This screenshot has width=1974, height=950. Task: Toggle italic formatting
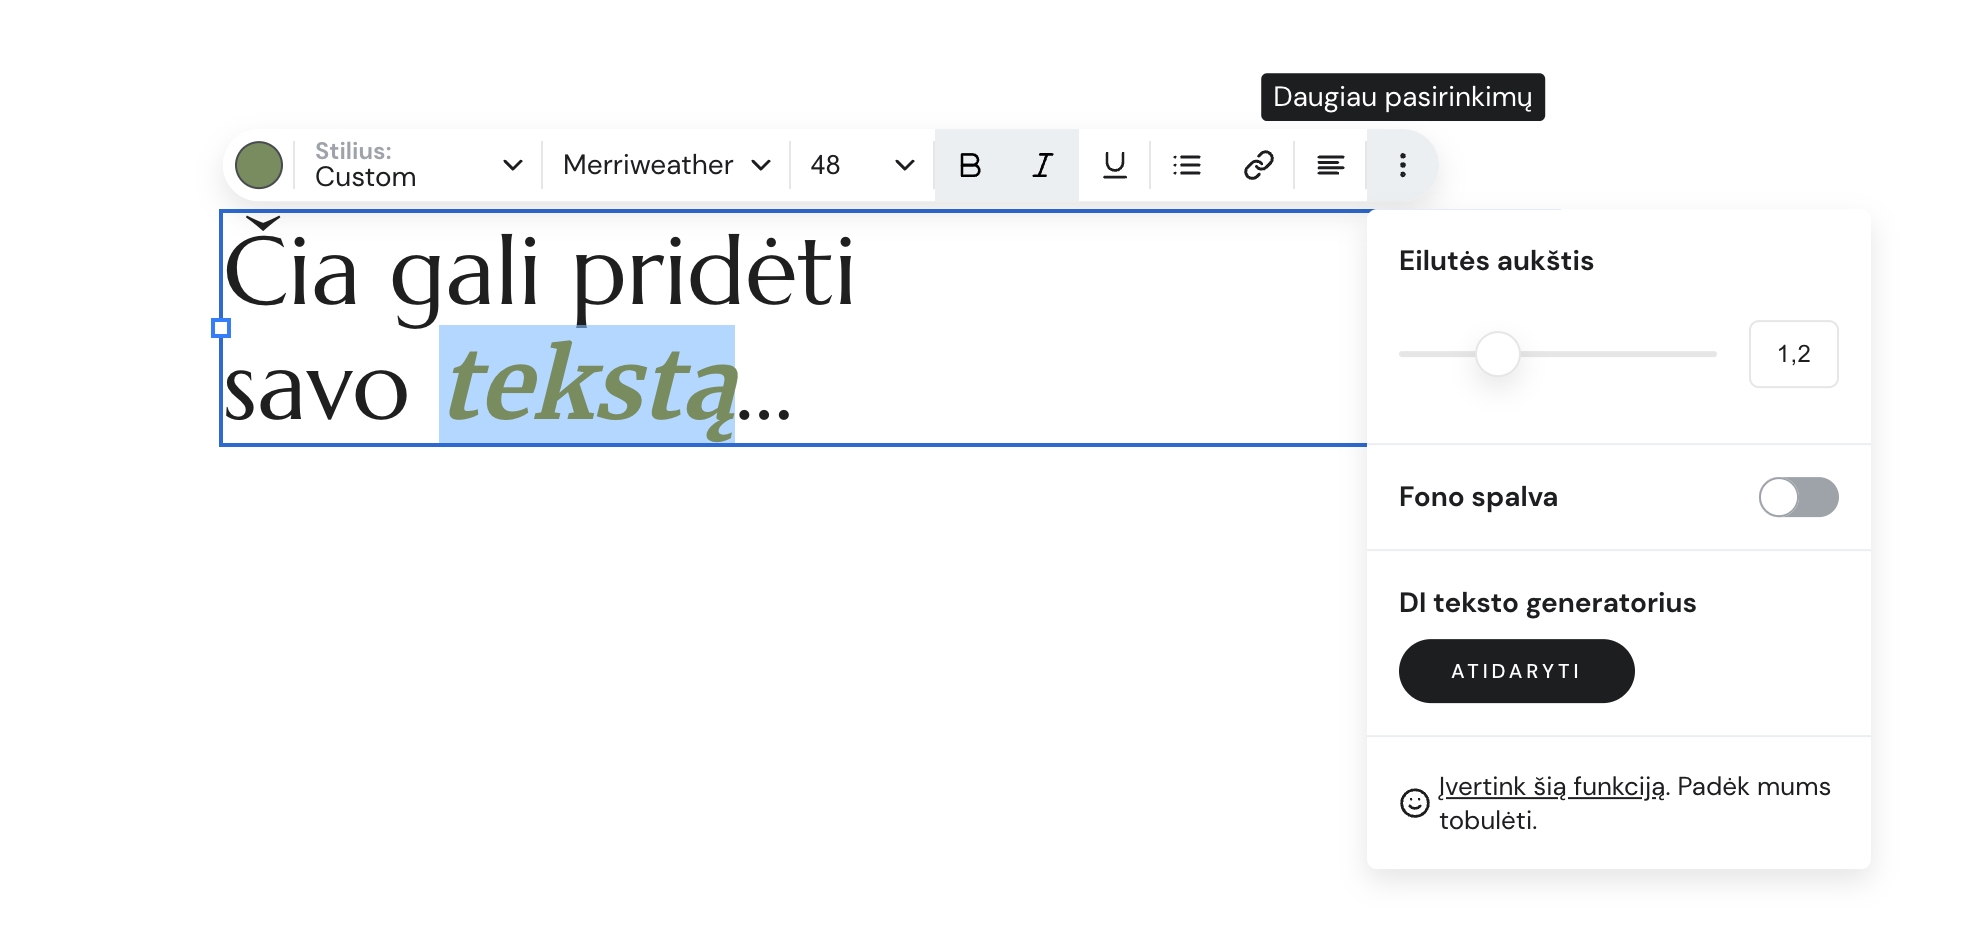1042,165
